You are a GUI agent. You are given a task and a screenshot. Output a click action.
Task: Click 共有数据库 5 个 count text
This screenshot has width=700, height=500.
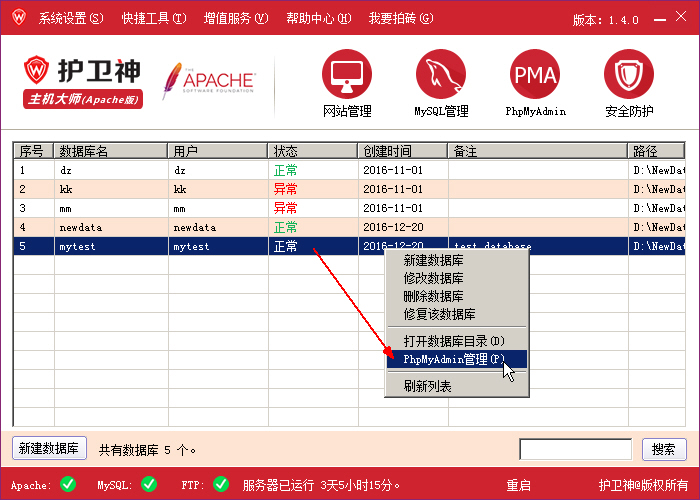click(148, 450)
